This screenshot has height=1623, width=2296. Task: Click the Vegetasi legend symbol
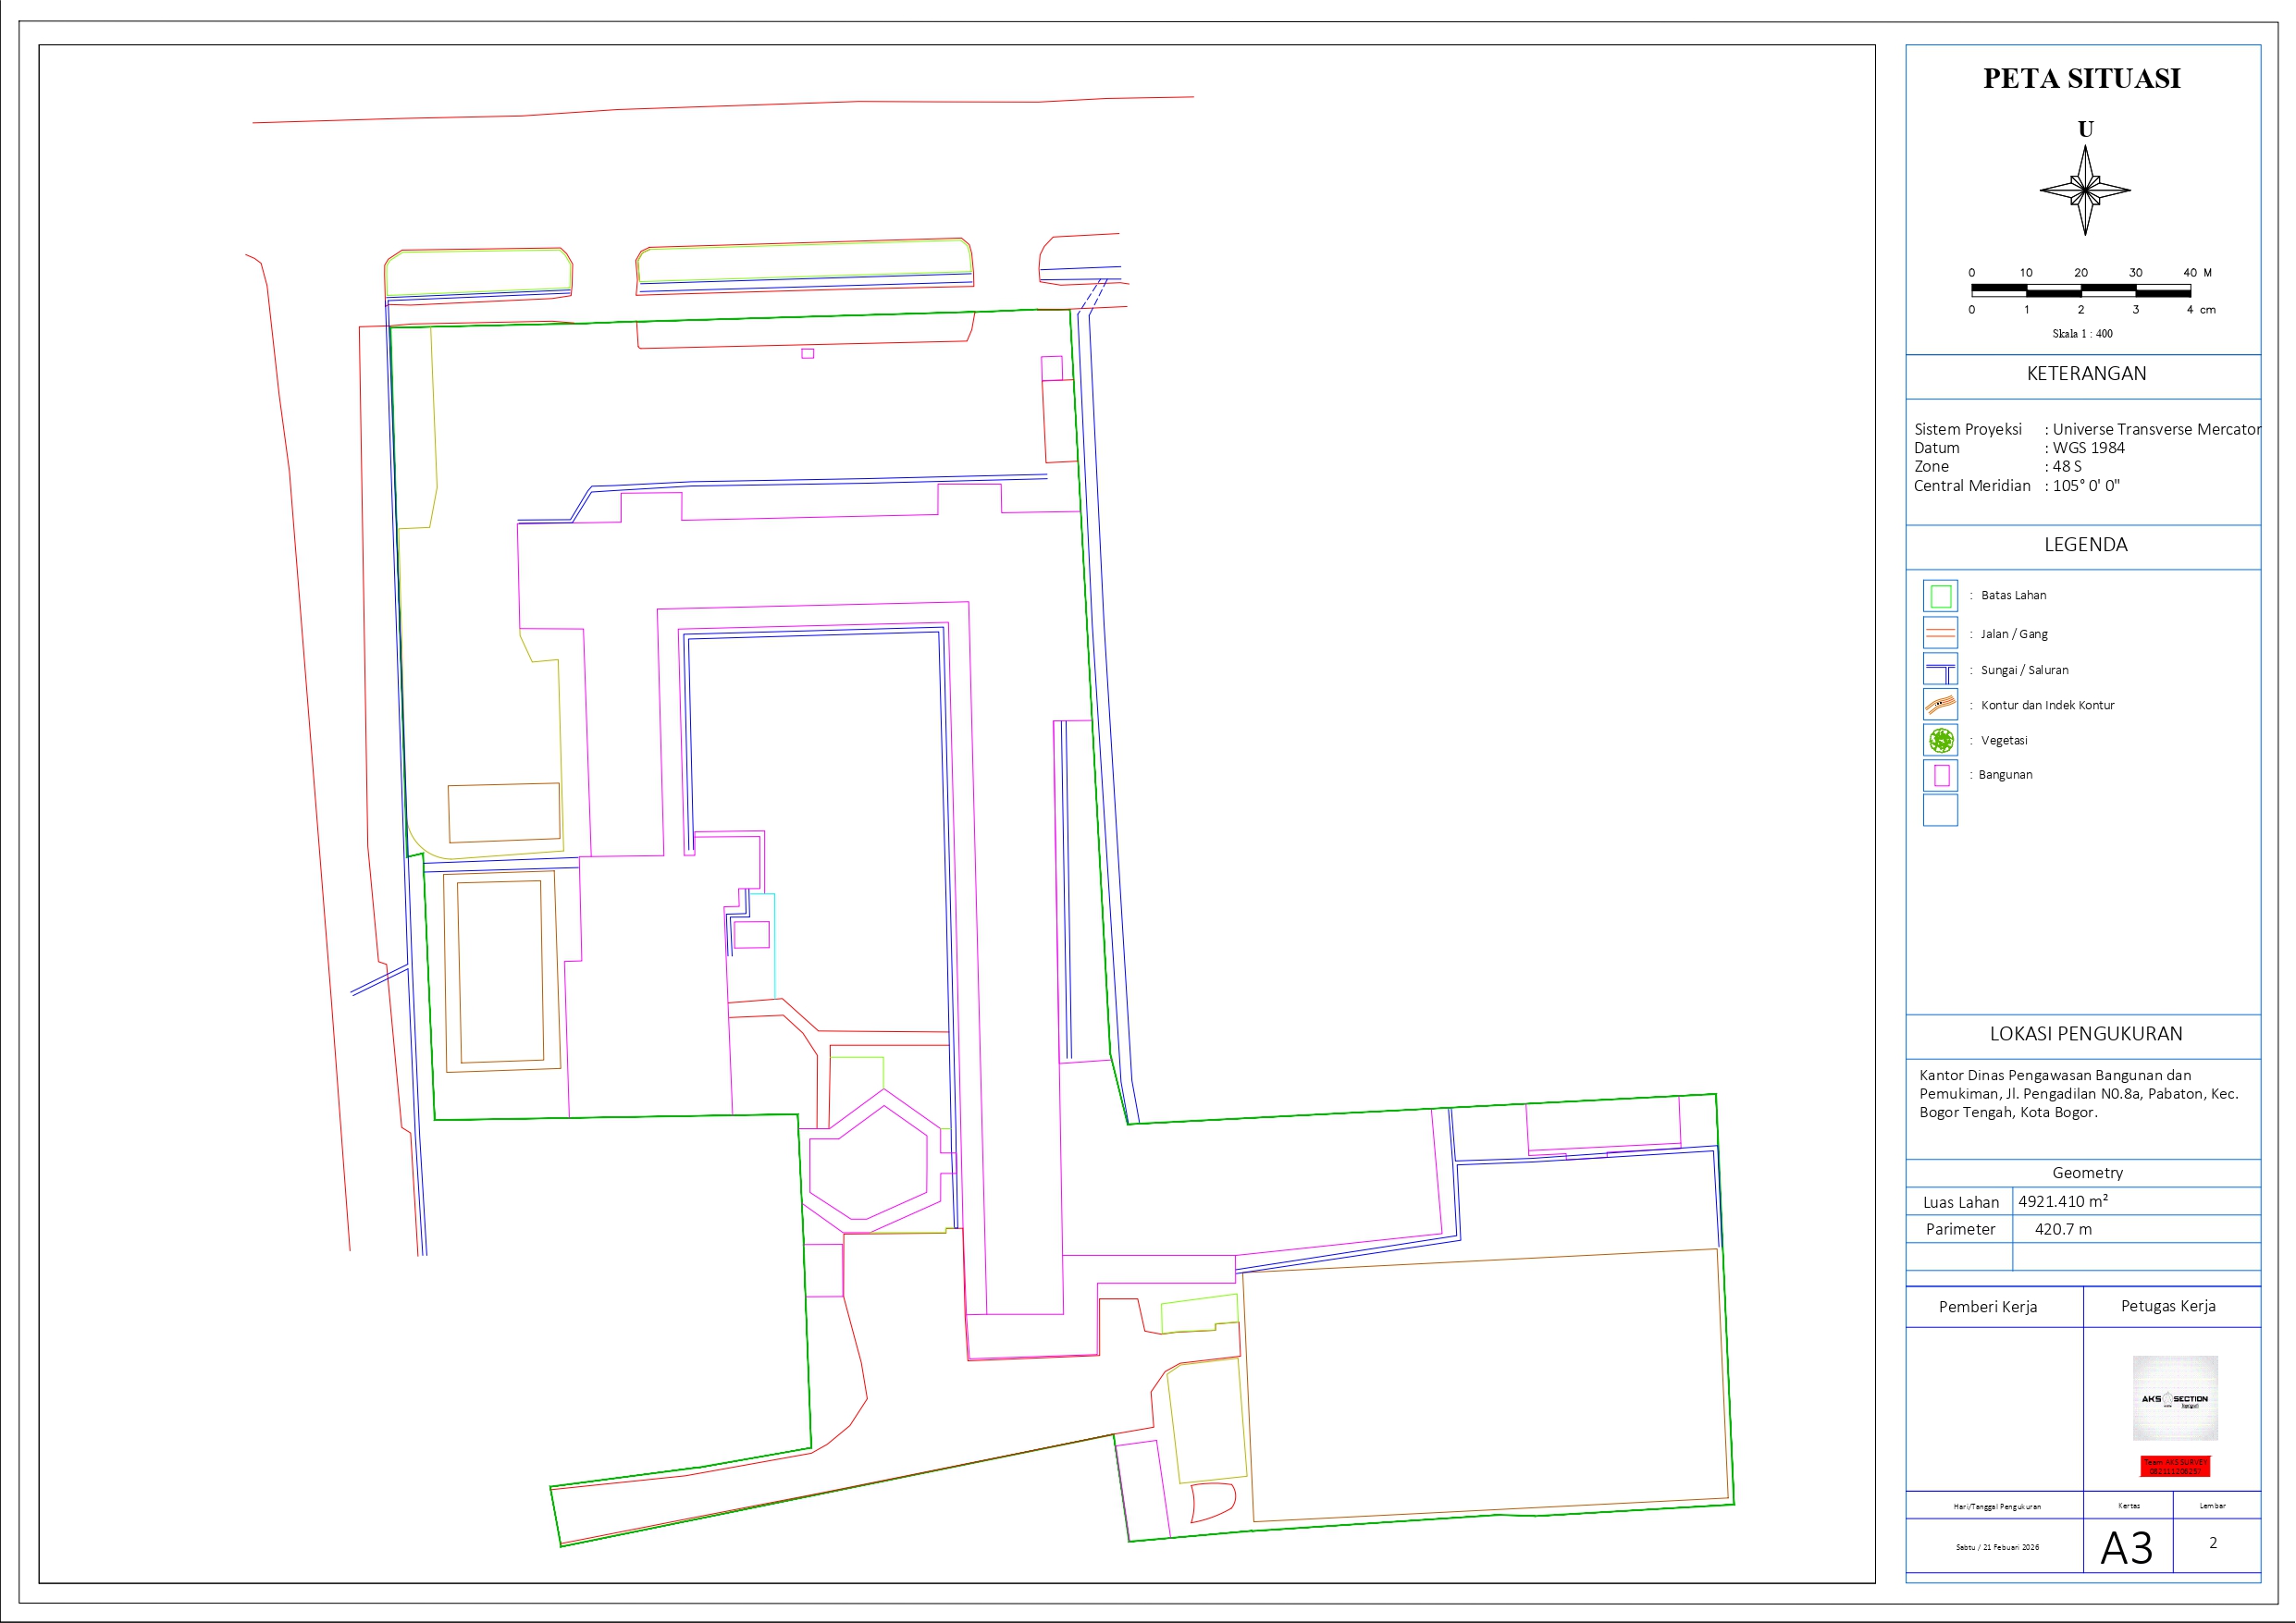coord(1940,740)
